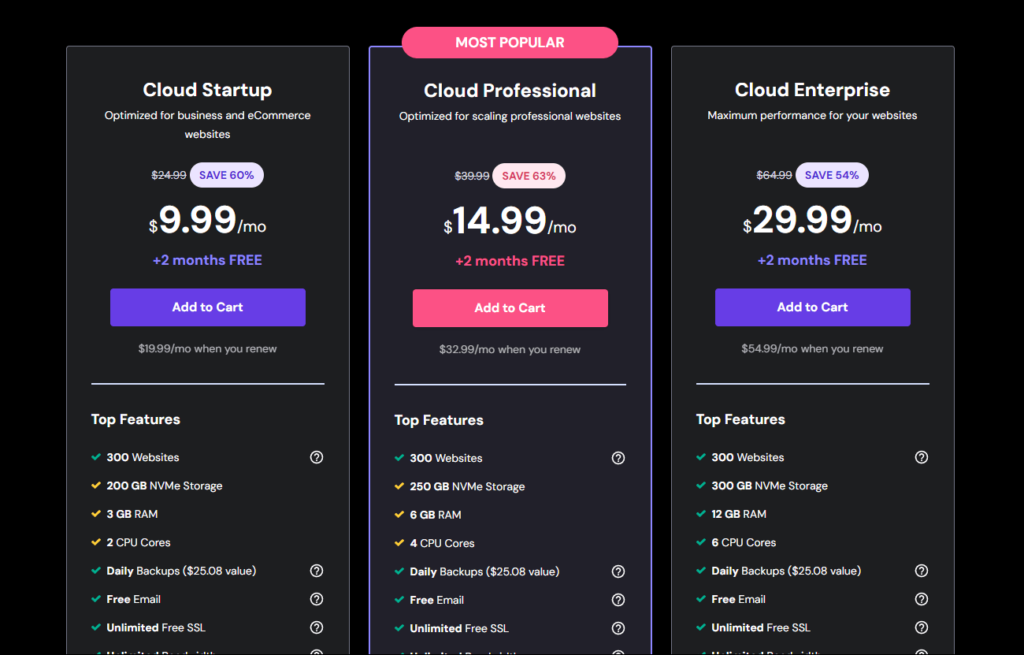Image resolution: width=1024 pixels, height=655 pixels.
Task: Click Top Features heading in Cloud Enterprise
Action: 741,419
